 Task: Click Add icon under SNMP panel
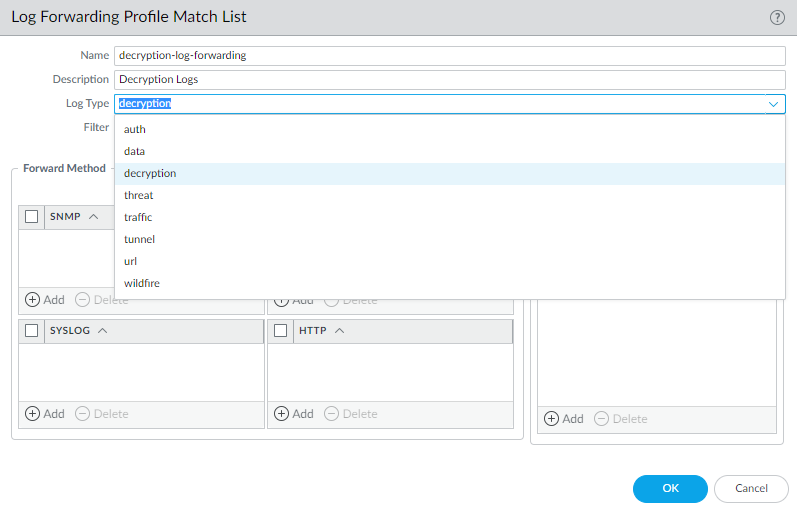[33, 300]
